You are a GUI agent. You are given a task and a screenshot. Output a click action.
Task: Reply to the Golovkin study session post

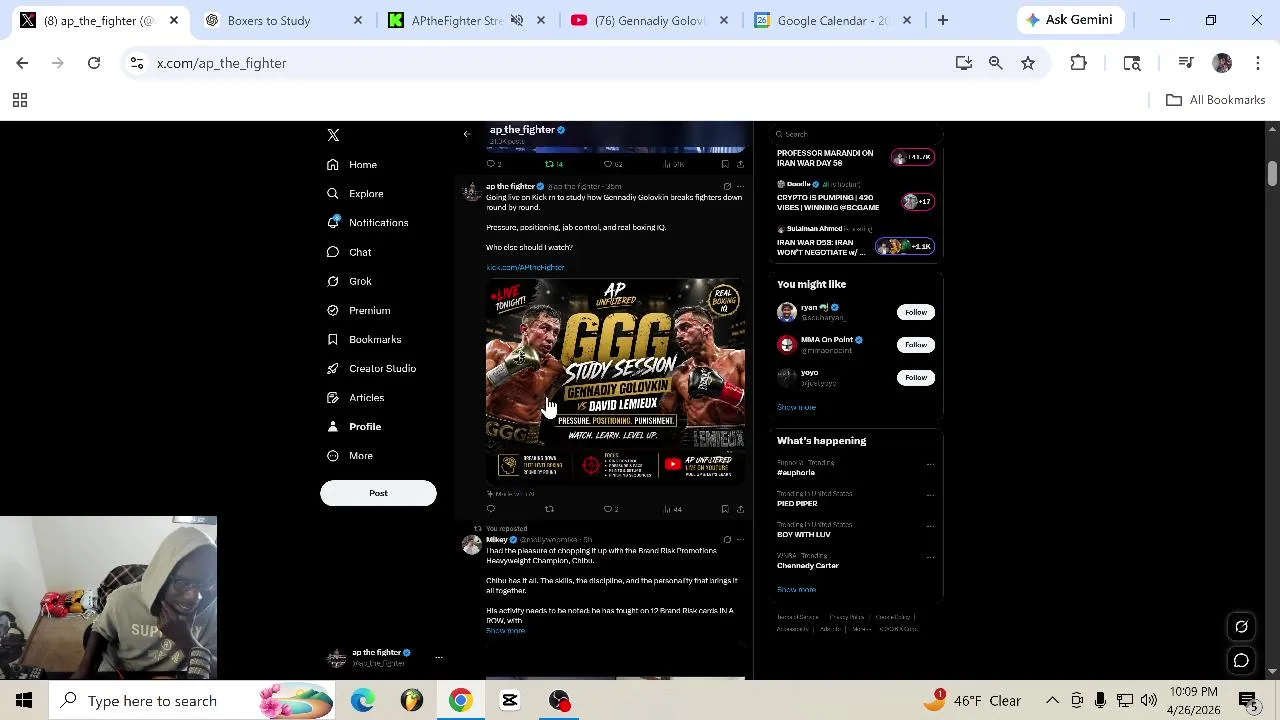pyautogui.click(x=490, y=509)
